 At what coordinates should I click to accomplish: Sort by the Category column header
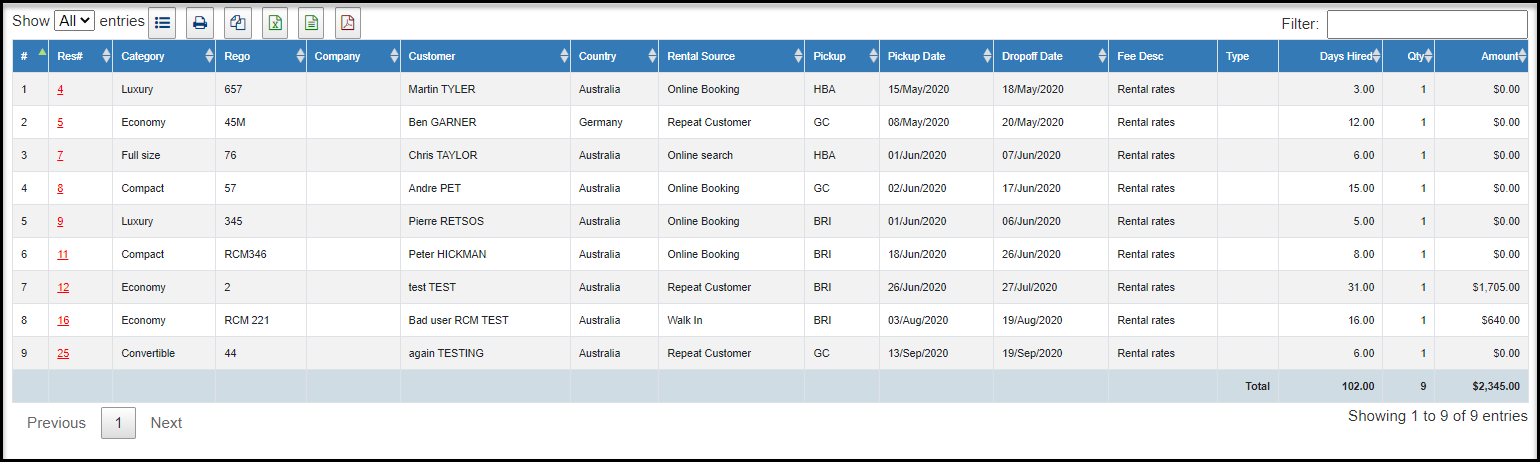point(164,56)
